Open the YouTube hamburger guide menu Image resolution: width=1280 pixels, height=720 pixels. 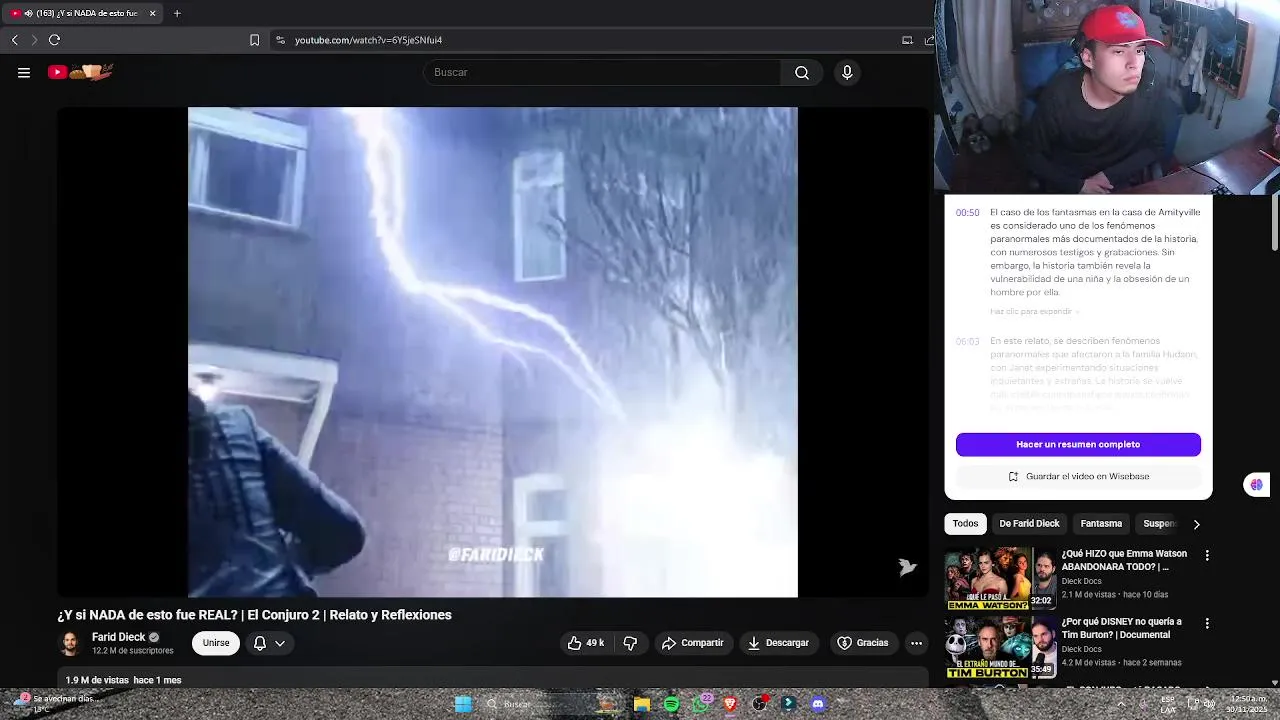click(x=24, y=72)
